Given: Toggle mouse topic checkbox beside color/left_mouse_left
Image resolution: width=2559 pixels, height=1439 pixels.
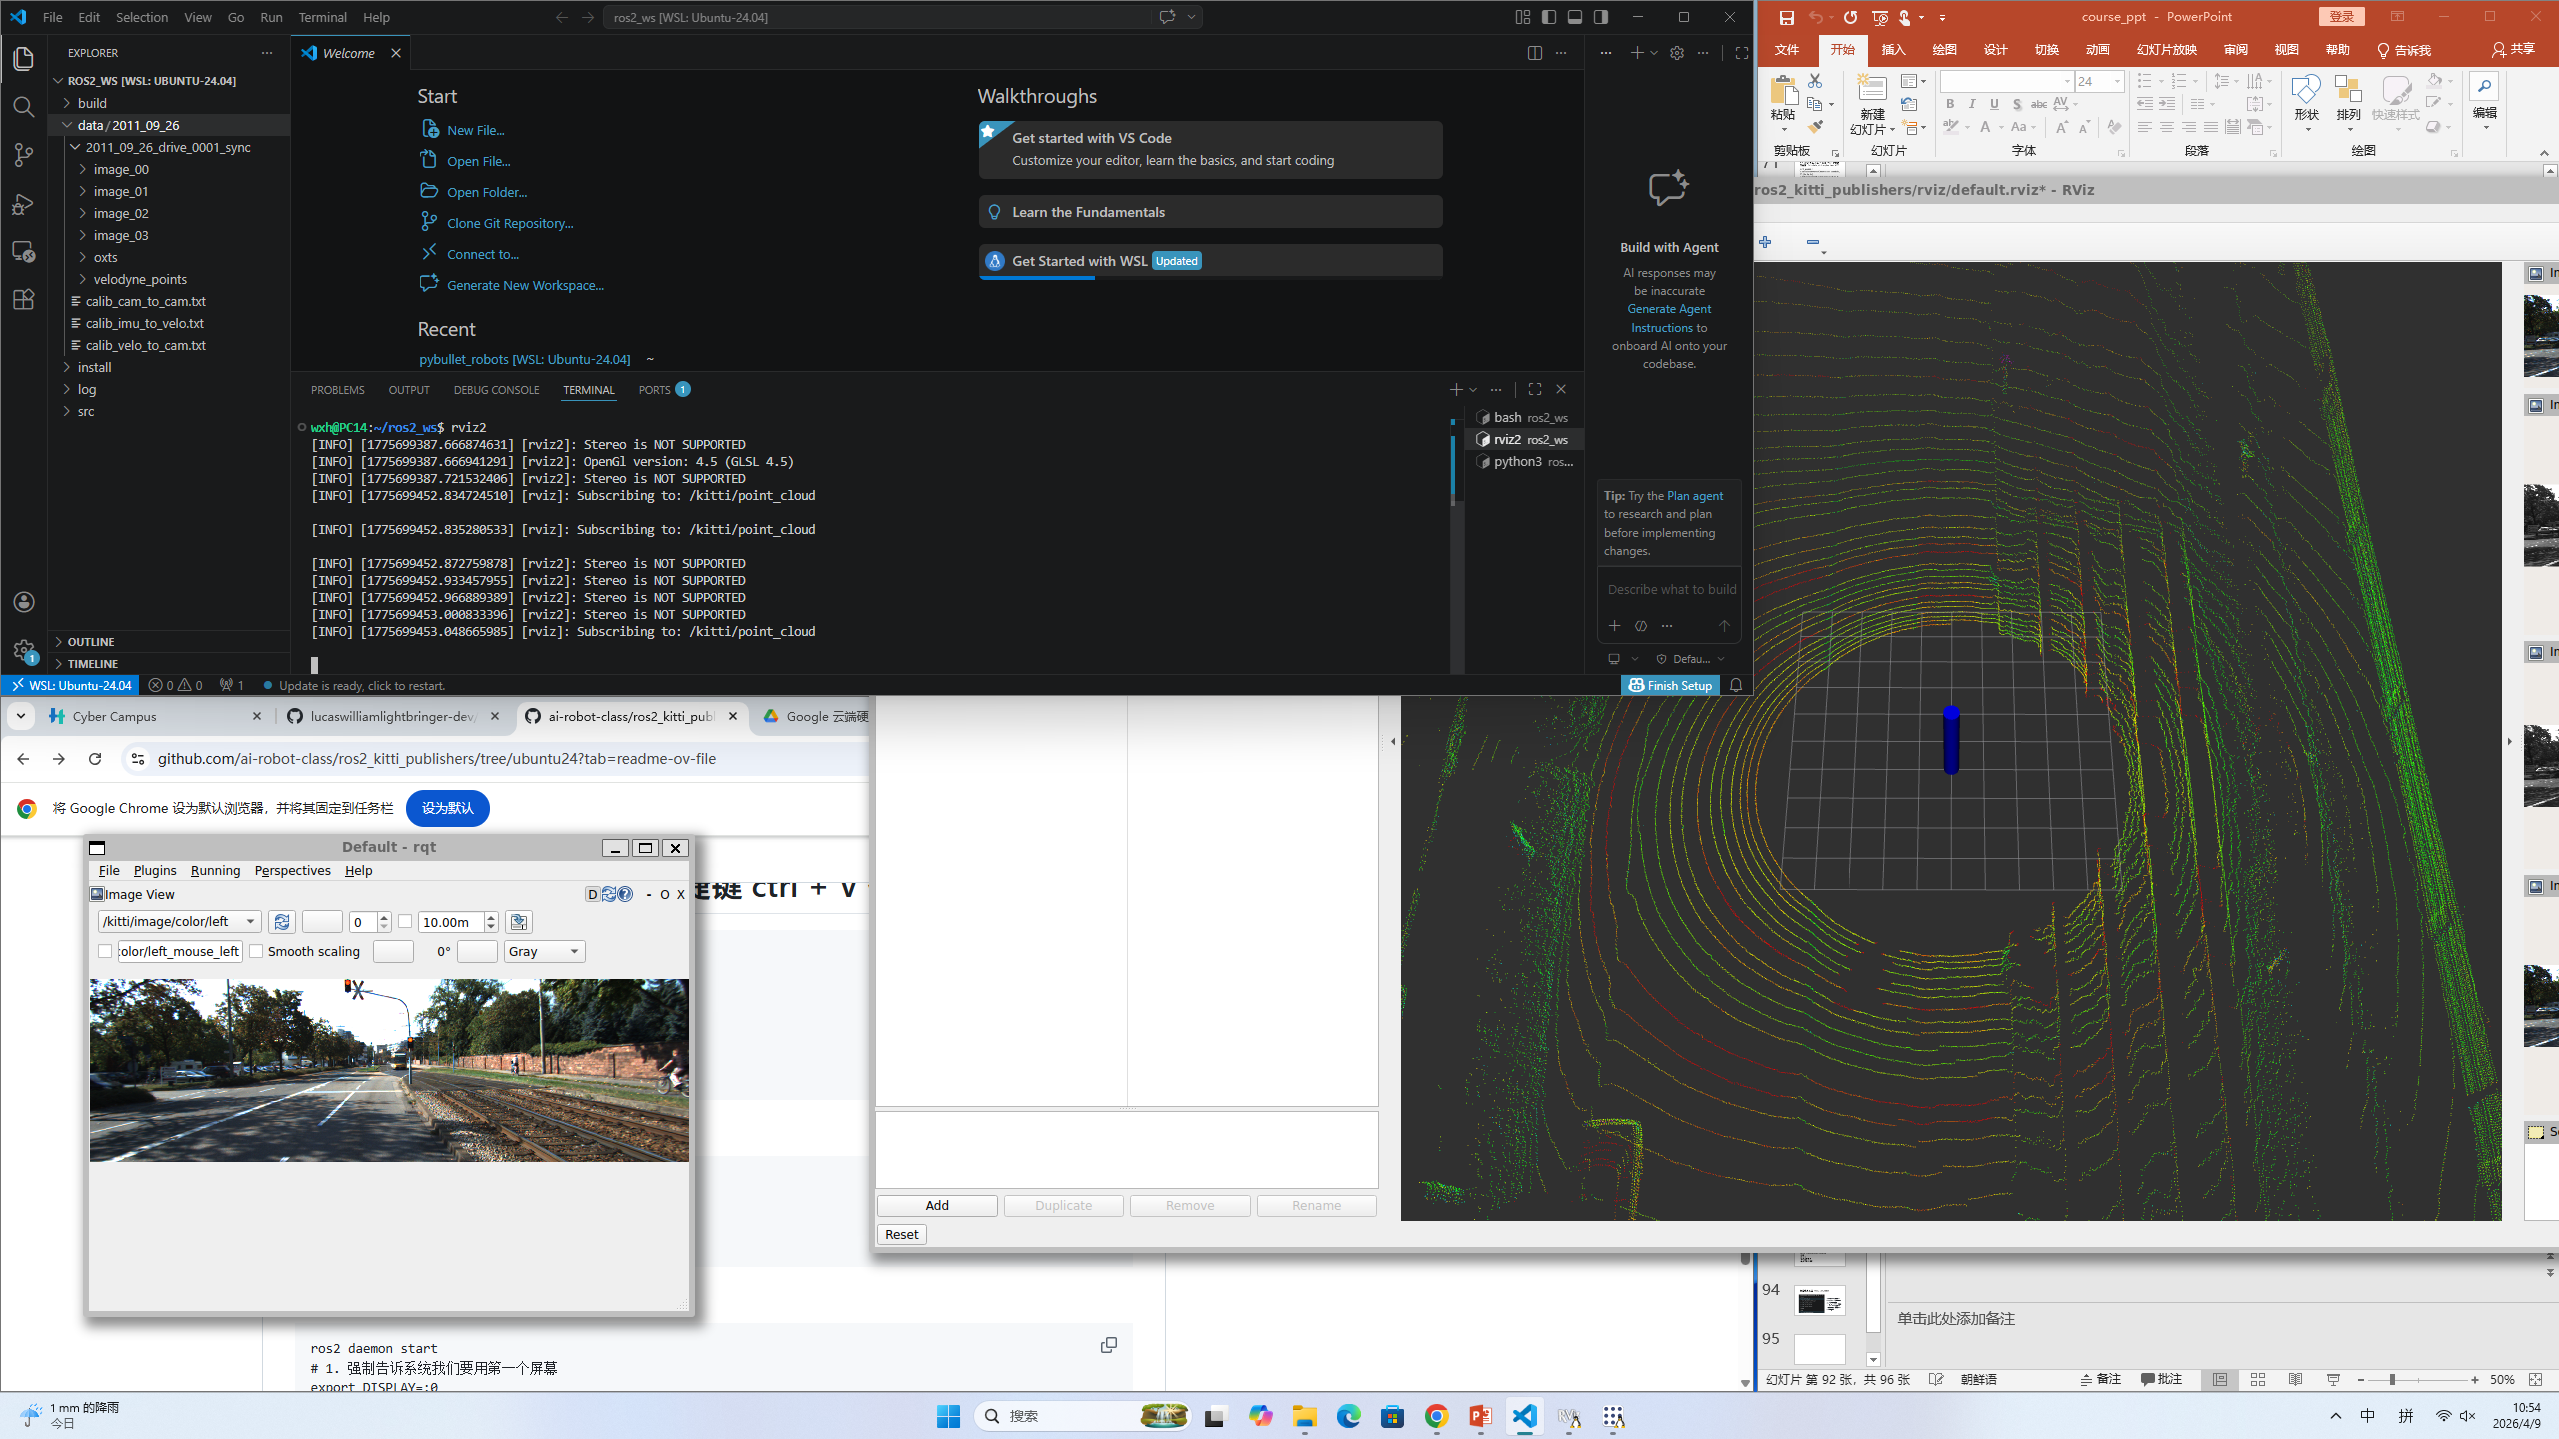Looking at the screenshot, I should point(105,951).
